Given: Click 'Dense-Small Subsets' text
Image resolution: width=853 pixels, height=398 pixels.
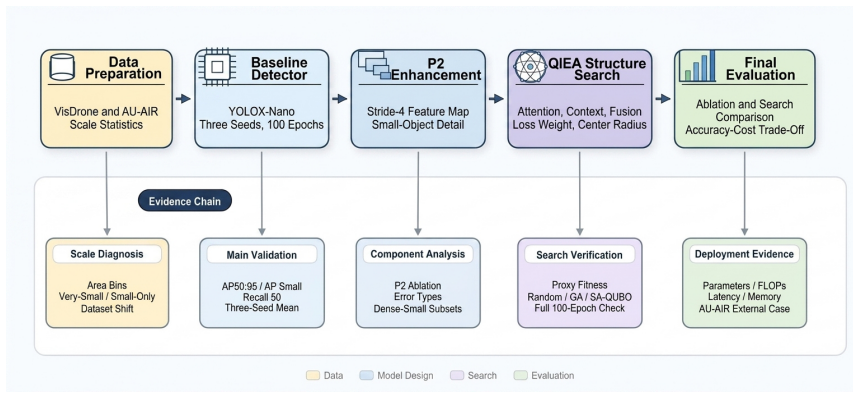Looking at the screenshot, I should 418,309.
